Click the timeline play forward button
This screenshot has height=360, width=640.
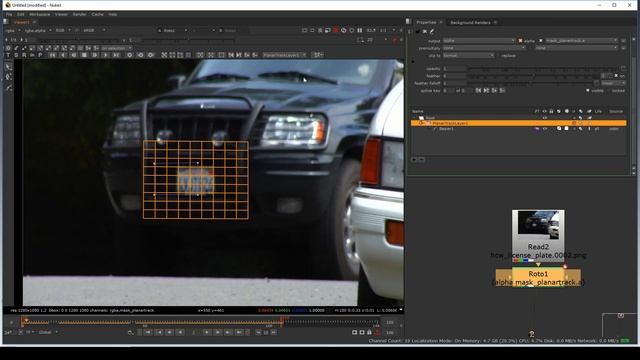click(207, 333)
